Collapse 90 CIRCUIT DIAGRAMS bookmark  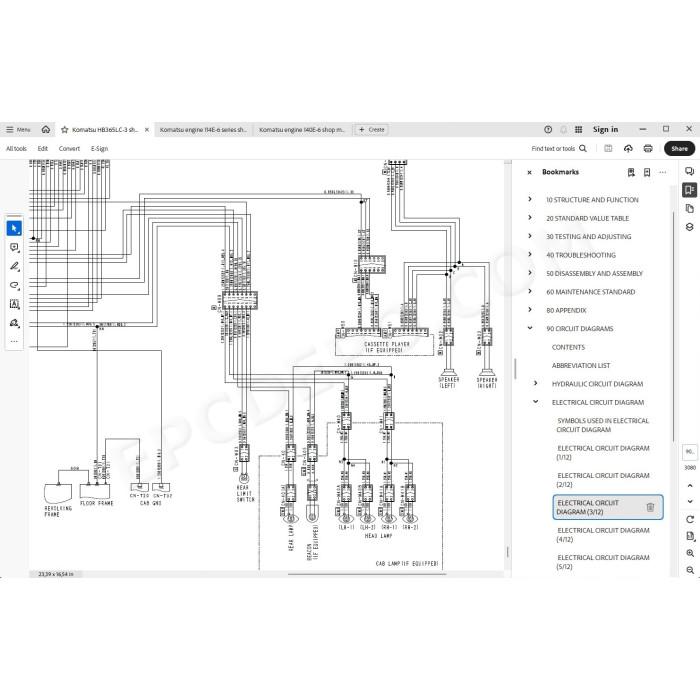(530, 328)
